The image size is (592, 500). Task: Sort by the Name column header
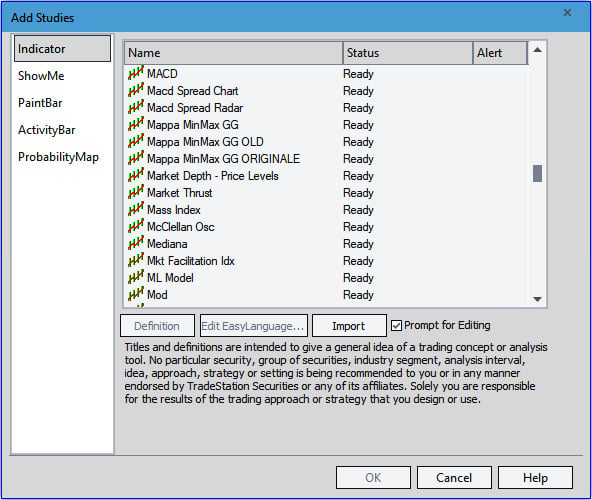233,53
